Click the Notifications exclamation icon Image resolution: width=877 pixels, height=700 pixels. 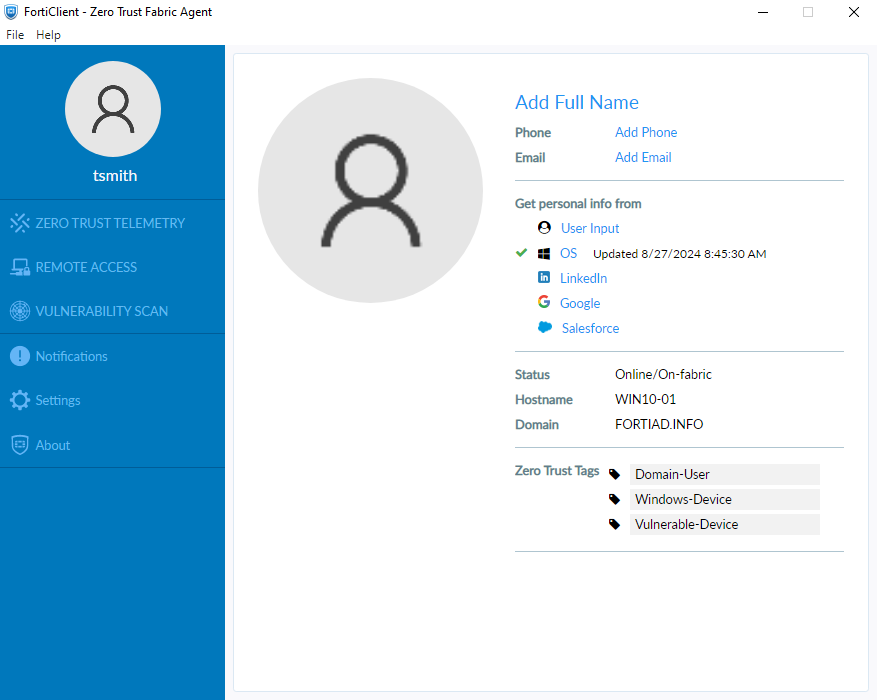(20, 356)
